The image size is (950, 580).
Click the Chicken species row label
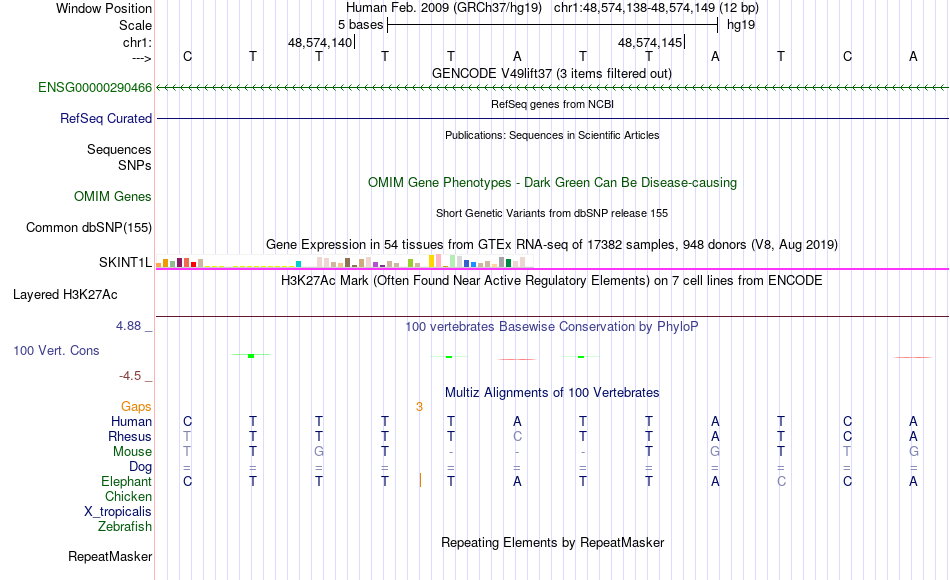128,497
